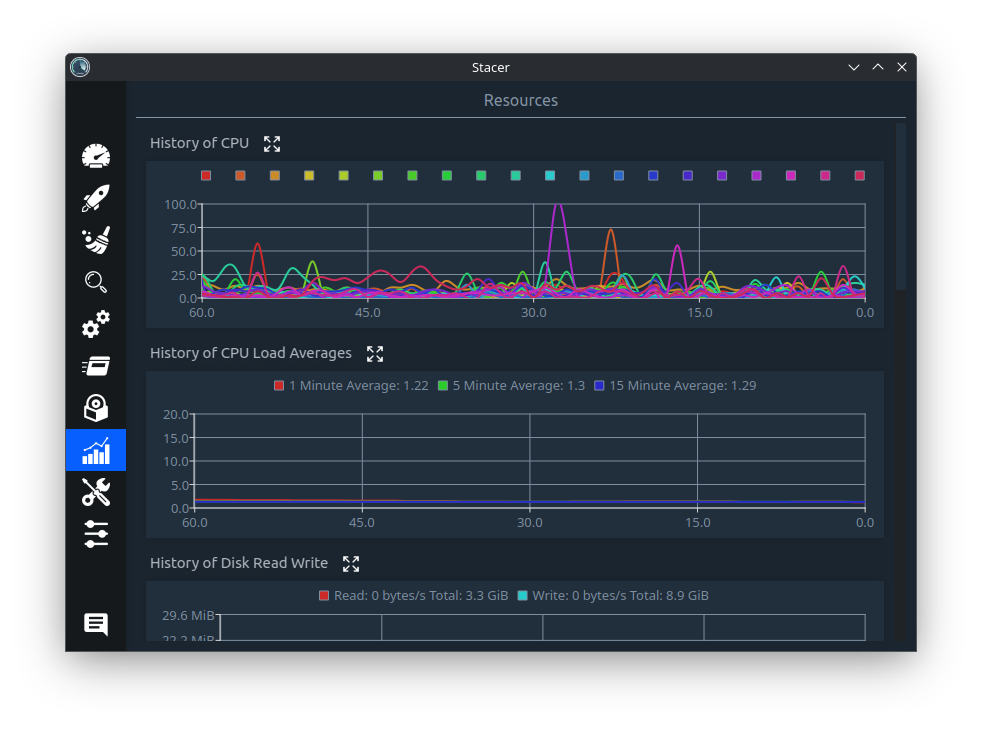982x729 pixels.
Task: Select the highlighted Resources sidebar tab
Action: (x=96, y=450)
